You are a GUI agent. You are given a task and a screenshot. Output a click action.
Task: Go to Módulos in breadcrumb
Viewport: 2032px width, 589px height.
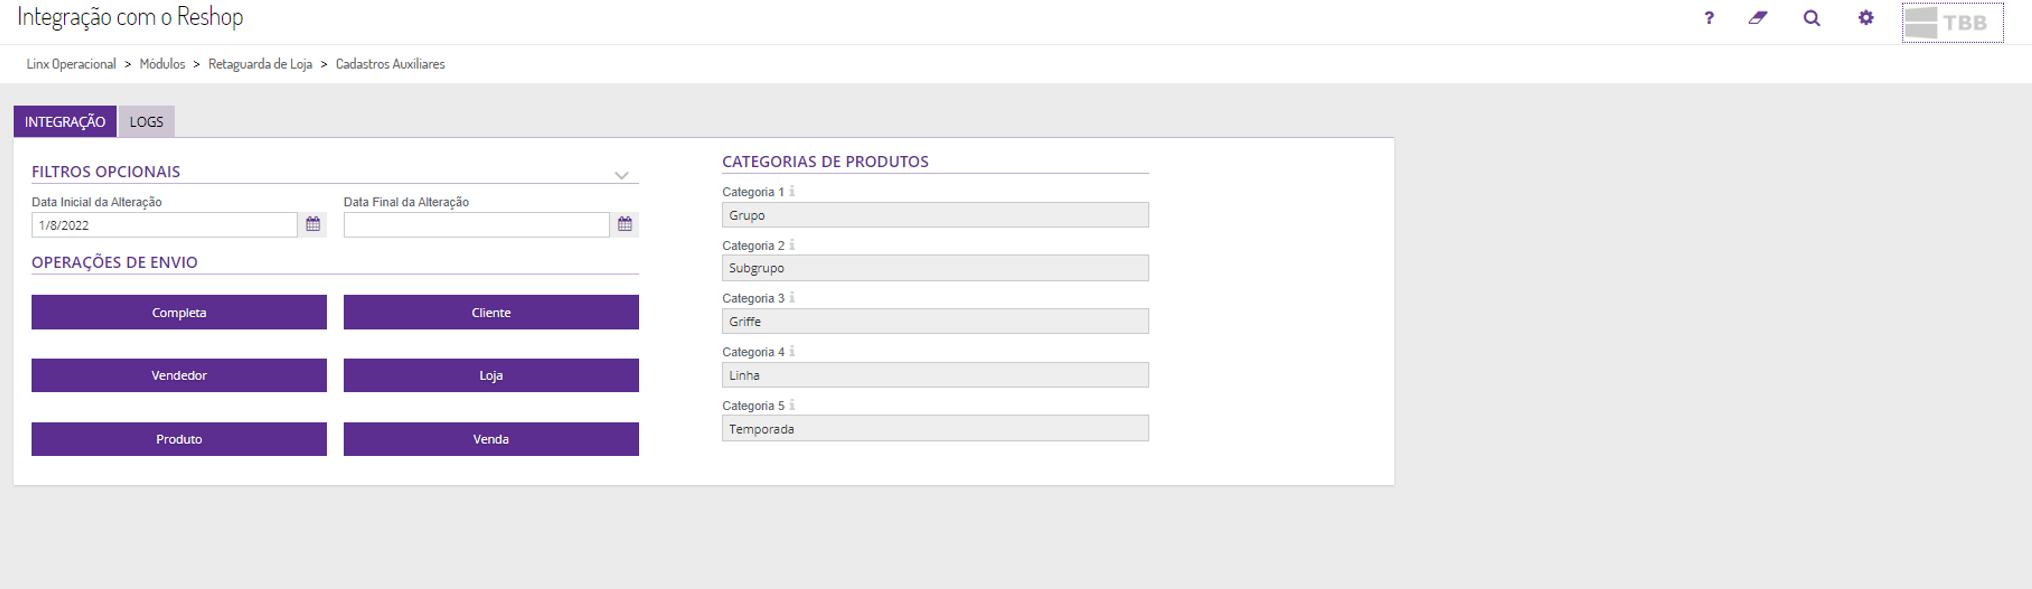pos(162,64)
